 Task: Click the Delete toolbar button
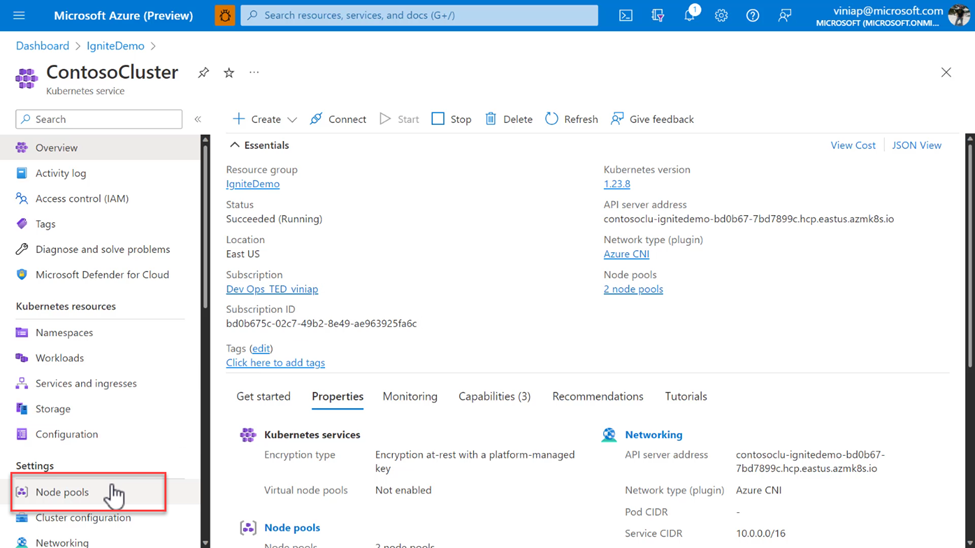[x=509, y=119]
